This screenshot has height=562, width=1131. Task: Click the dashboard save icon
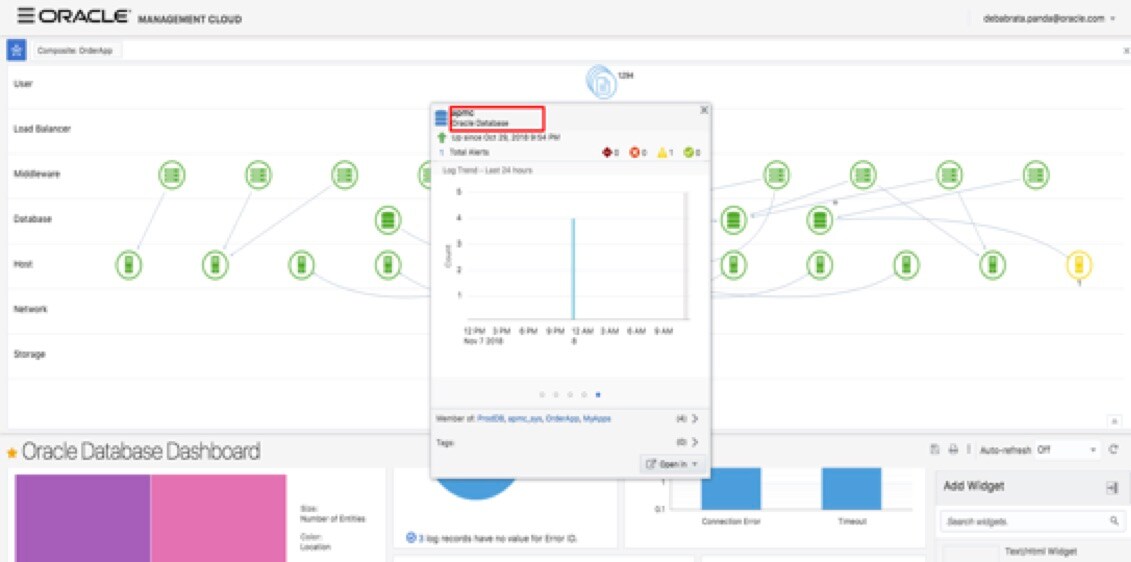click(935, 449)
